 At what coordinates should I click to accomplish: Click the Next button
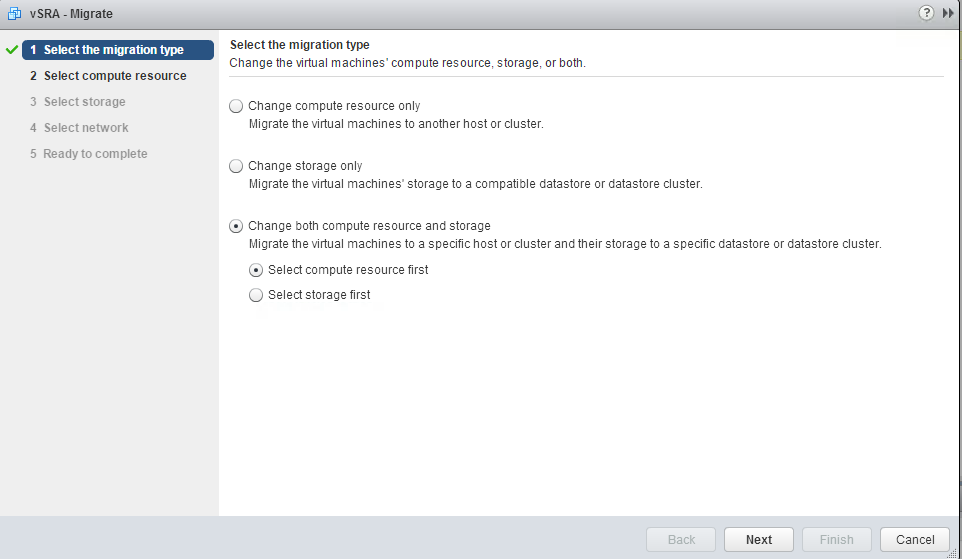pyautogui.click(x=759, y=539)
